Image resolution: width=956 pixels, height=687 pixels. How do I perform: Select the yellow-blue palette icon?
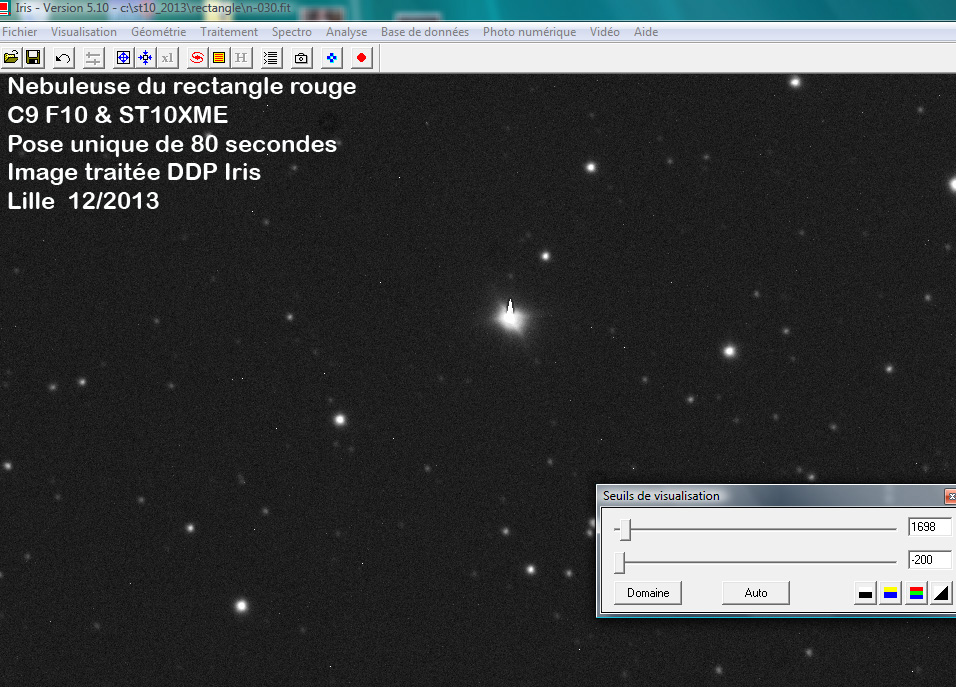pyautogui.click(x=891, y=593)
